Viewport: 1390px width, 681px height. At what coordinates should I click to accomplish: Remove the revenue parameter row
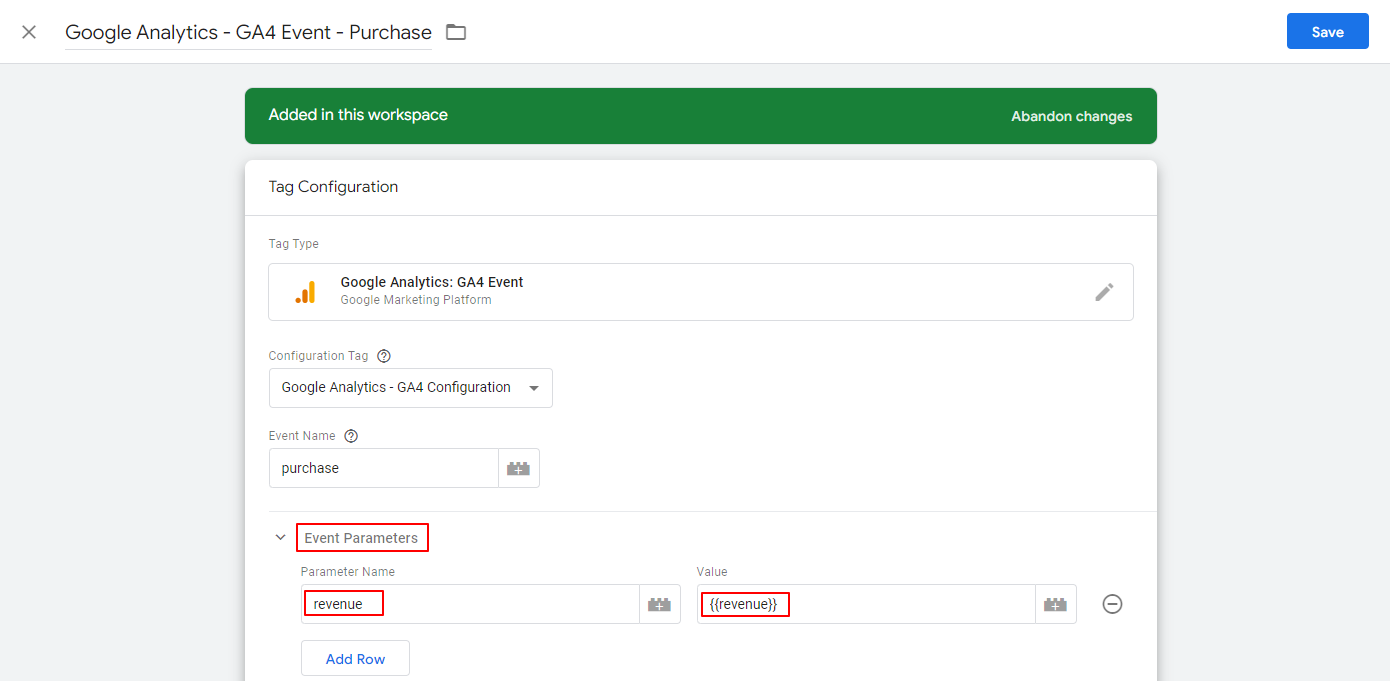(1112, 604)
